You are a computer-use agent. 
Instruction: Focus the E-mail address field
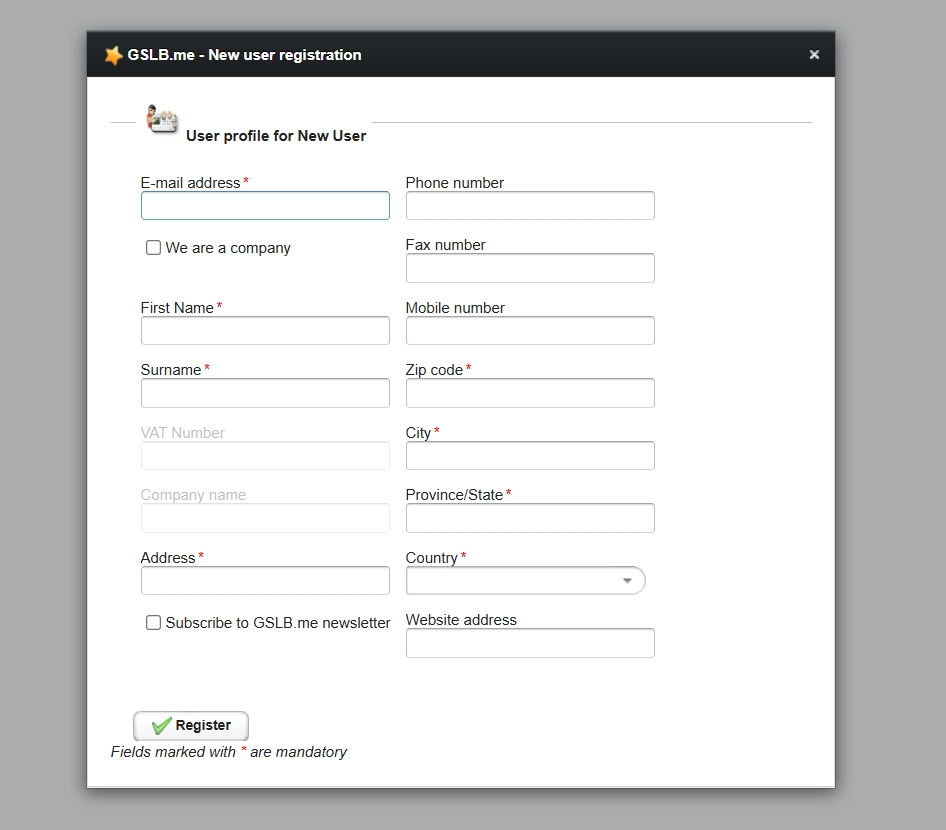265,206
